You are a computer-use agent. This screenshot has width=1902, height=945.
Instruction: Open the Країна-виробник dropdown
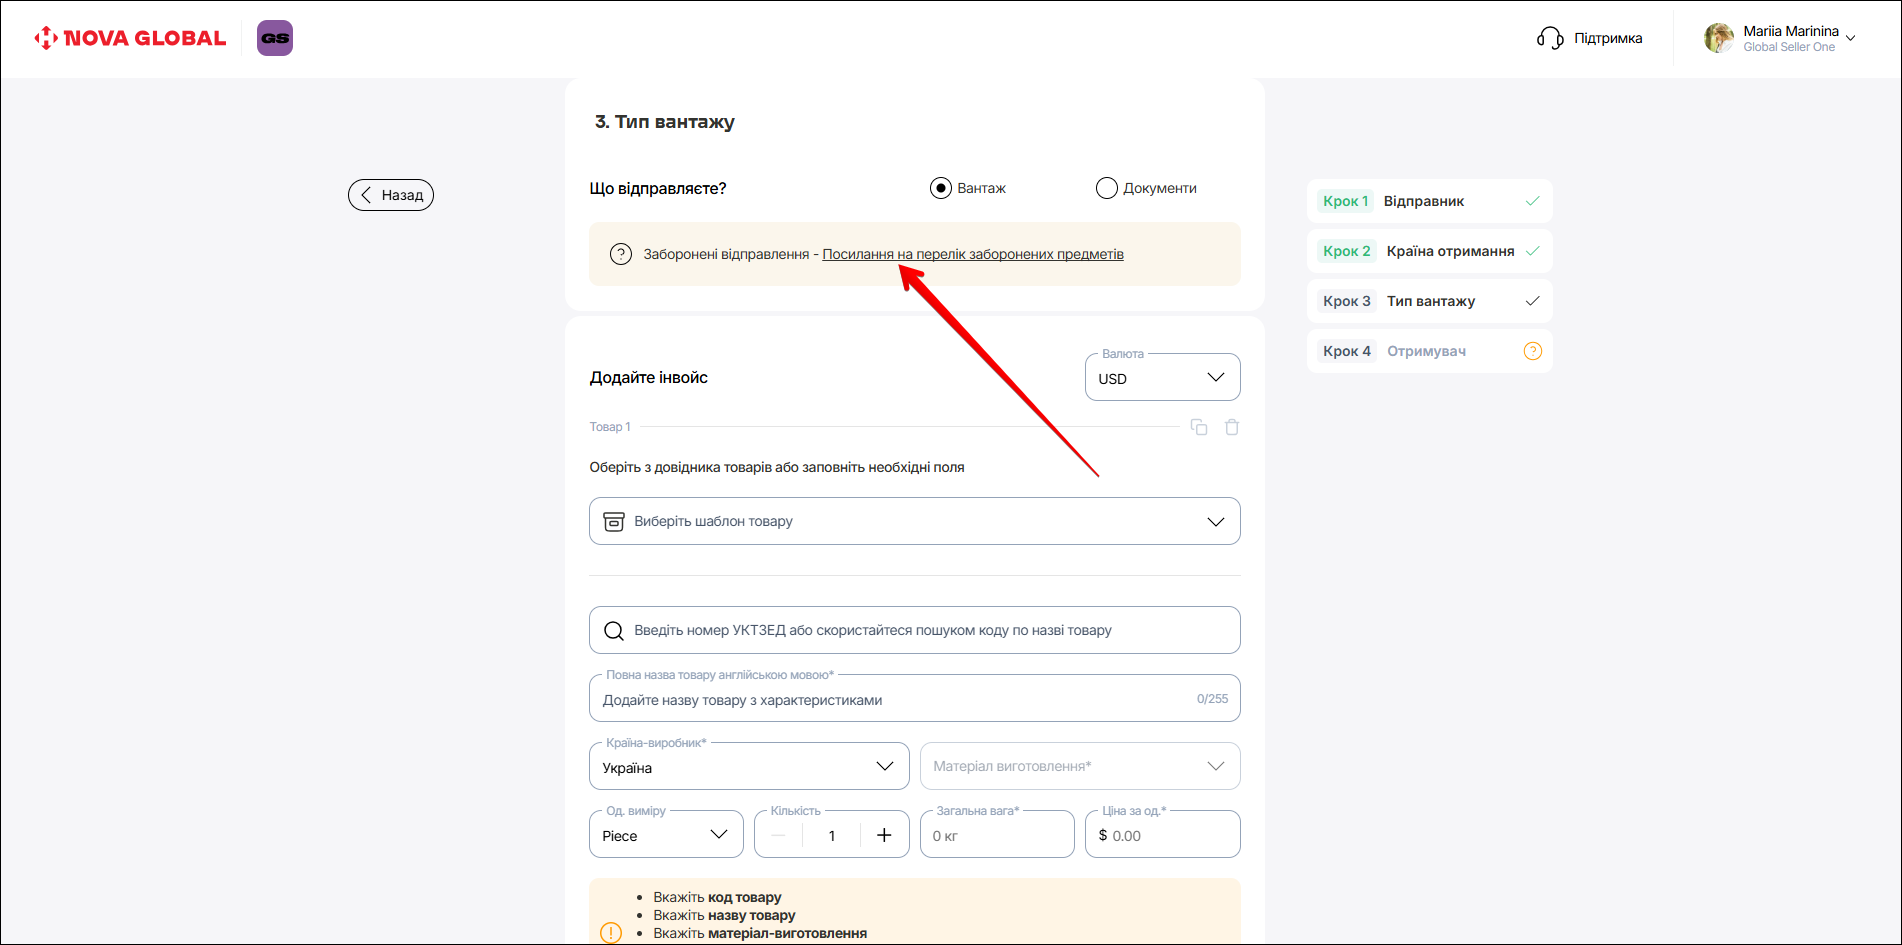coord(748,767)
